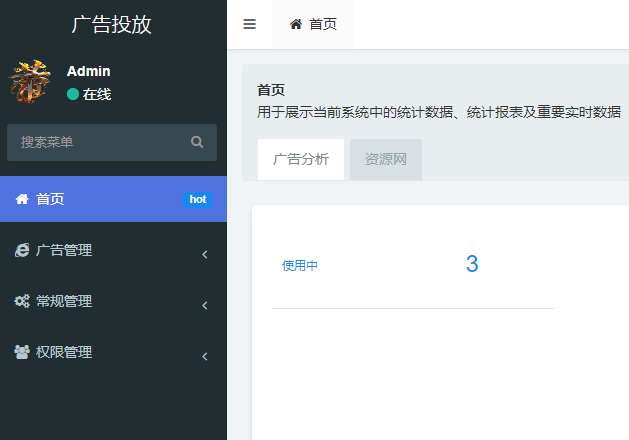This screenshot has height=440, width=629.
Task: Switch to the 广告分析 tab
Action: click(301, 159)
